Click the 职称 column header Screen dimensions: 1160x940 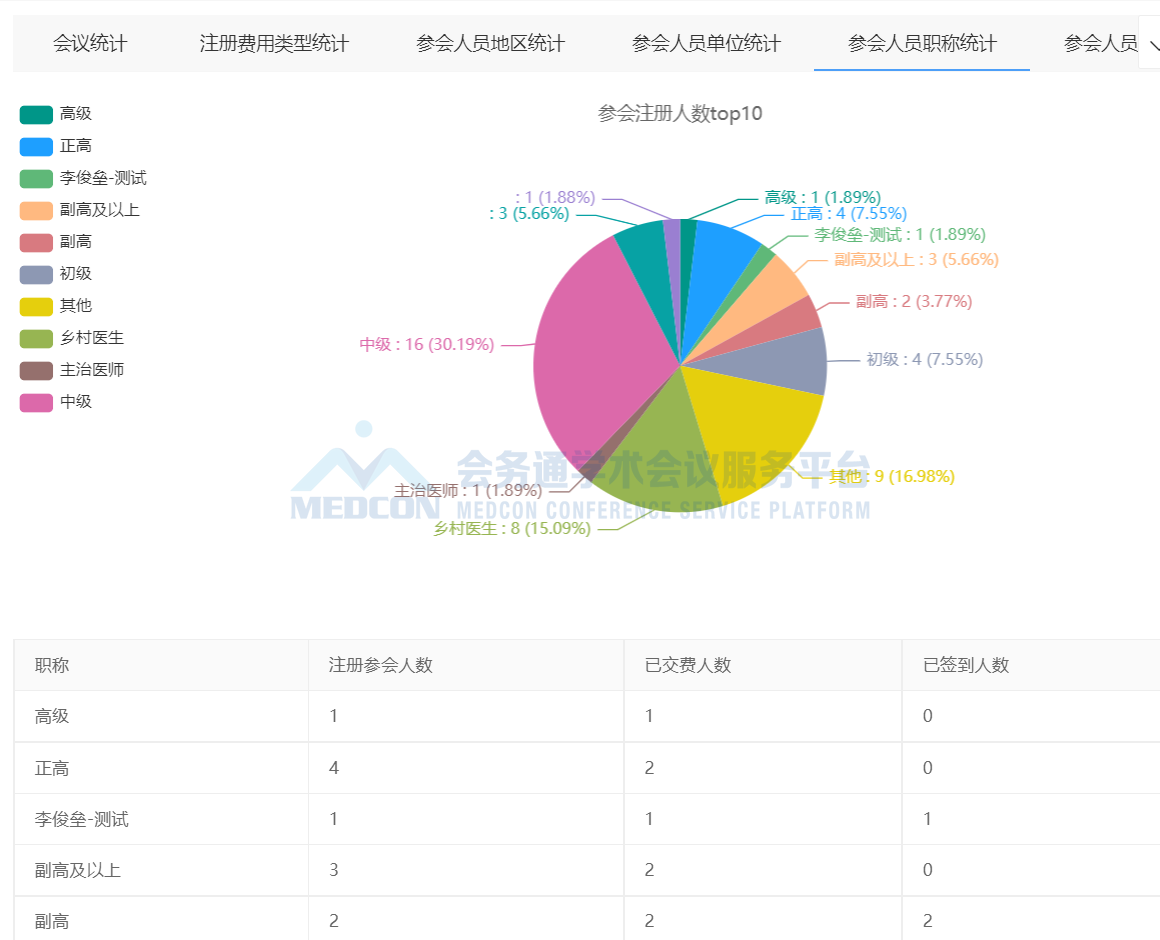[52, 666]
